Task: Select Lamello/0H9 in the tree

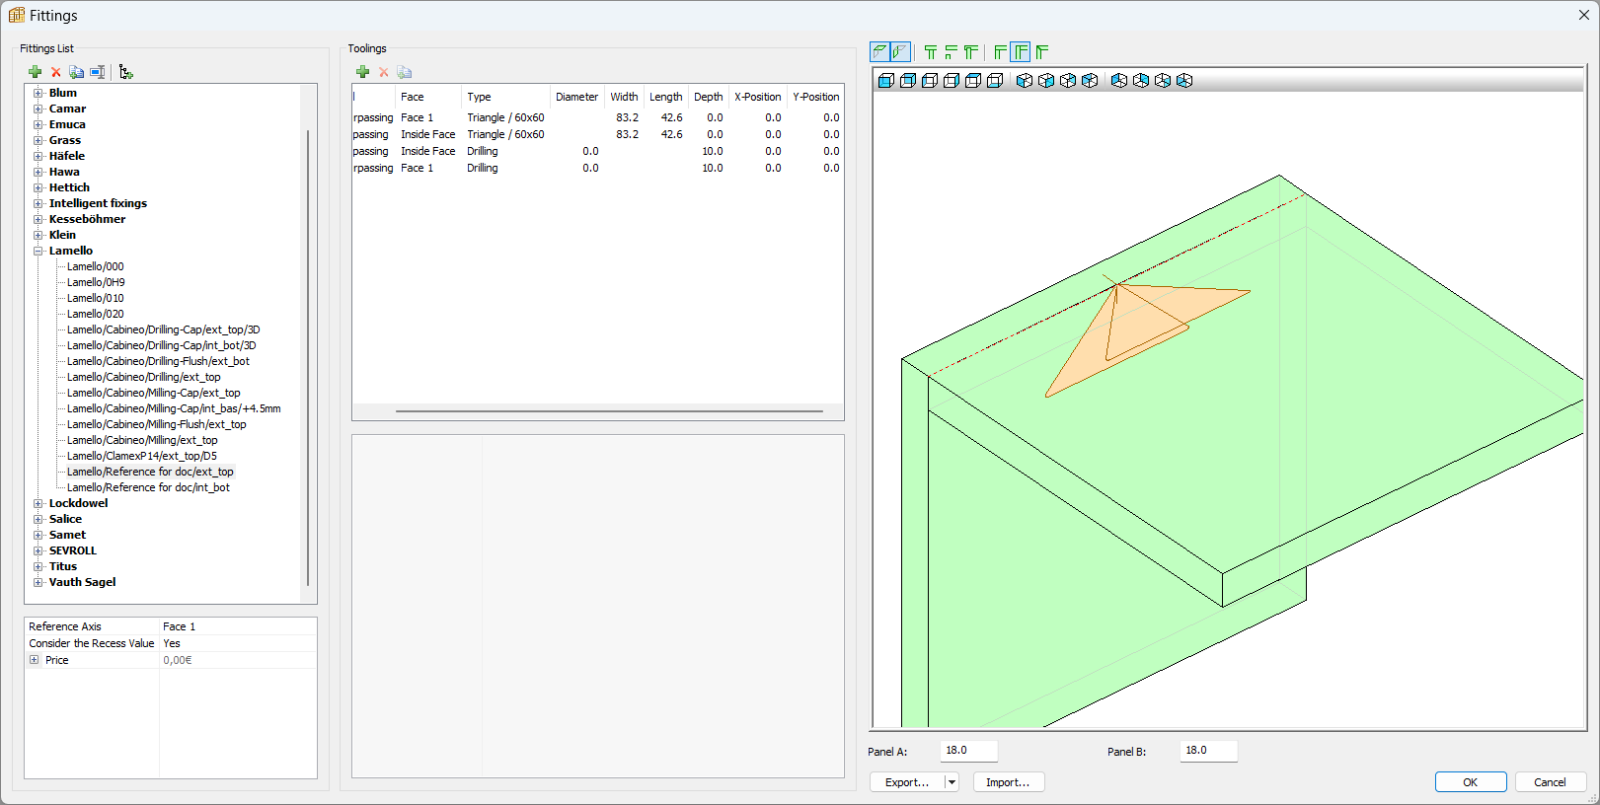Action: click(96, 283)
